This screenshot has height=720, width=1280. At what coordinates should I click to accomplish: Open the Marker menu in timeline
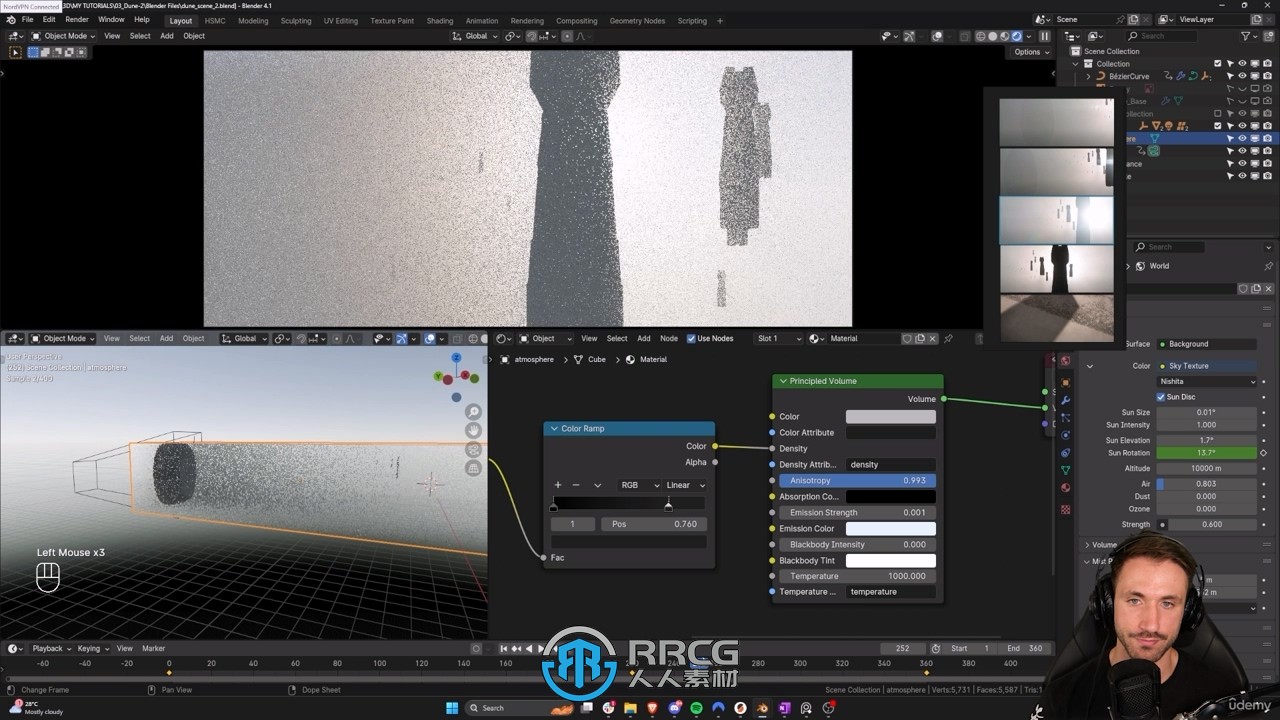click(x=153, y=648)
